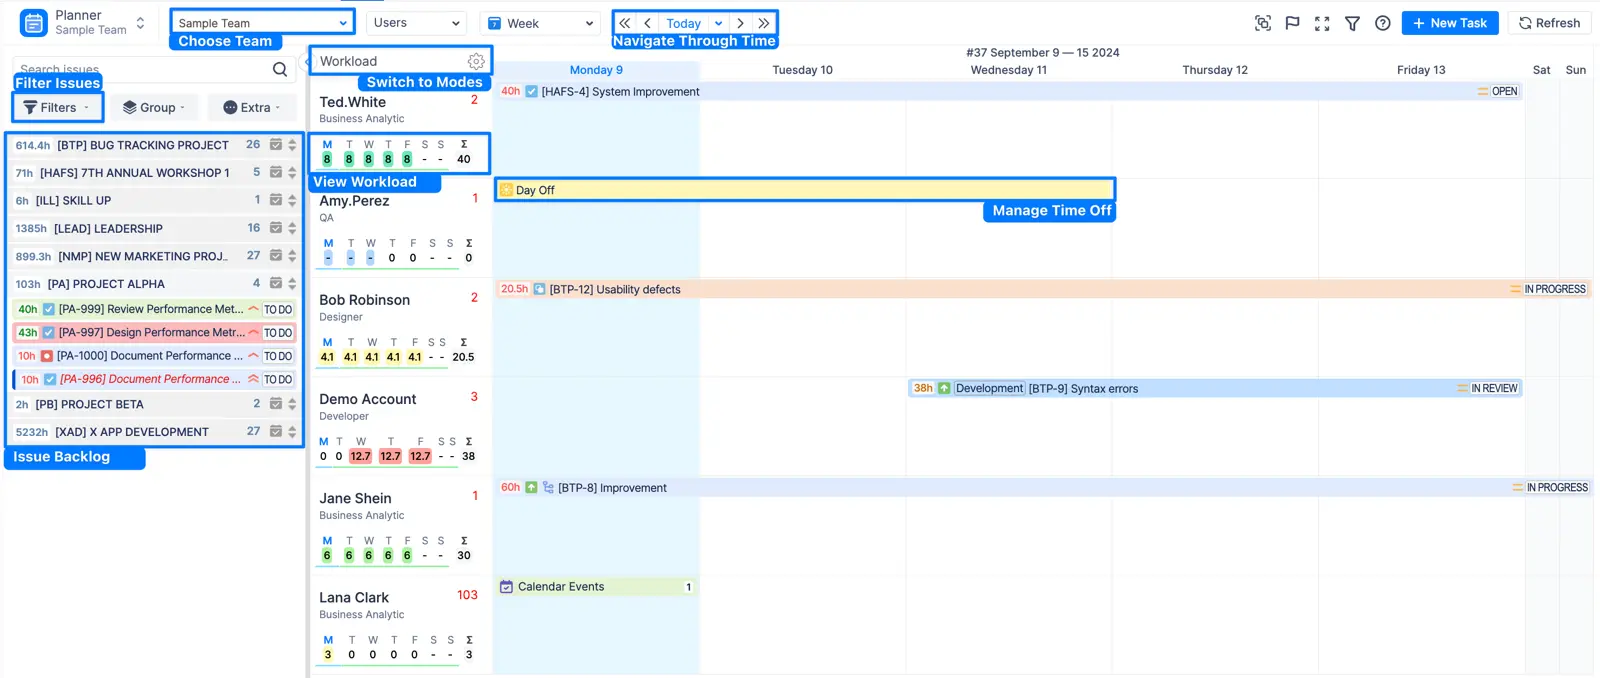Jump forward with double right arrow
This screenshot has height=678, width=1600.
tap(764, 23)
